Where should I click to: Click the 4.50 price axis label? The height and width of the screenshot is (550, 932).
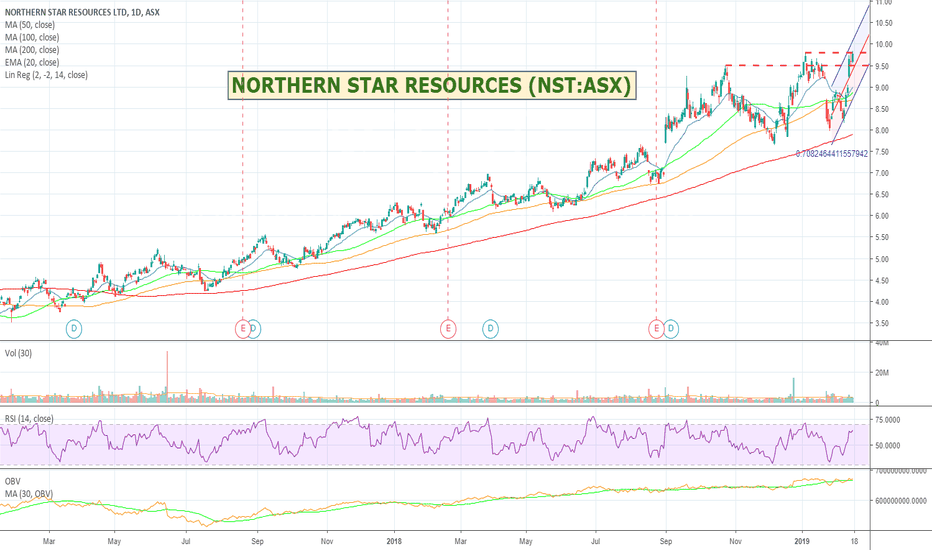tap(882, 280)
